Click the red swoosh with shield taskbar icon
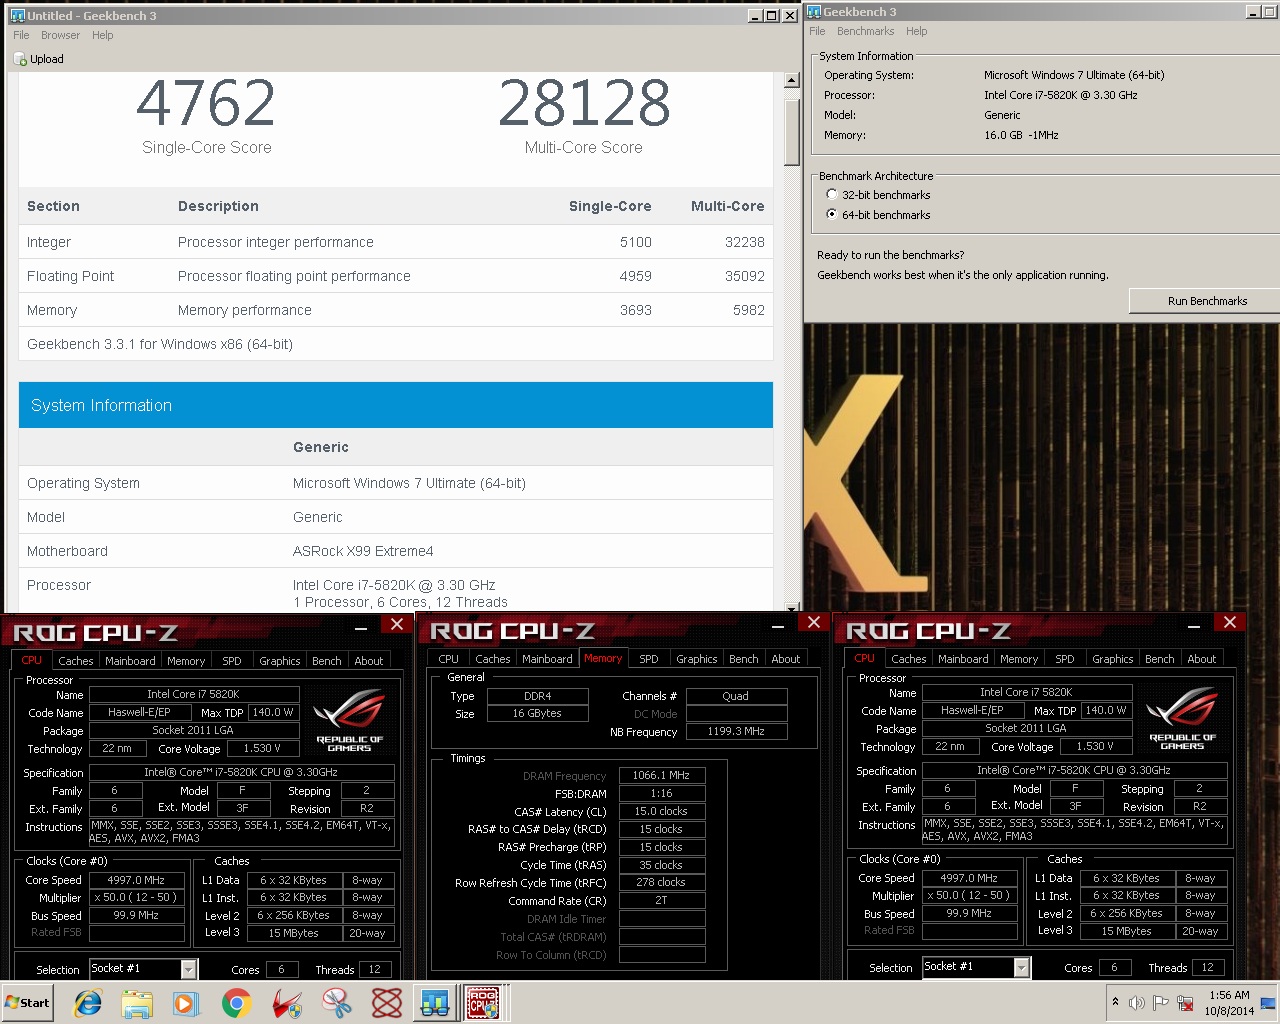 pos(287,1002)
